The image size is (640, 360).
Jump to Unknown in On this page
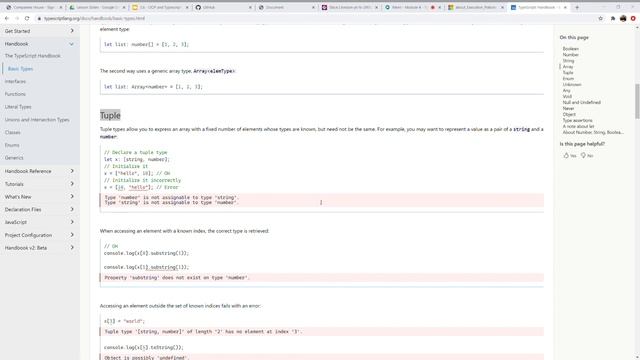point(572,84)
